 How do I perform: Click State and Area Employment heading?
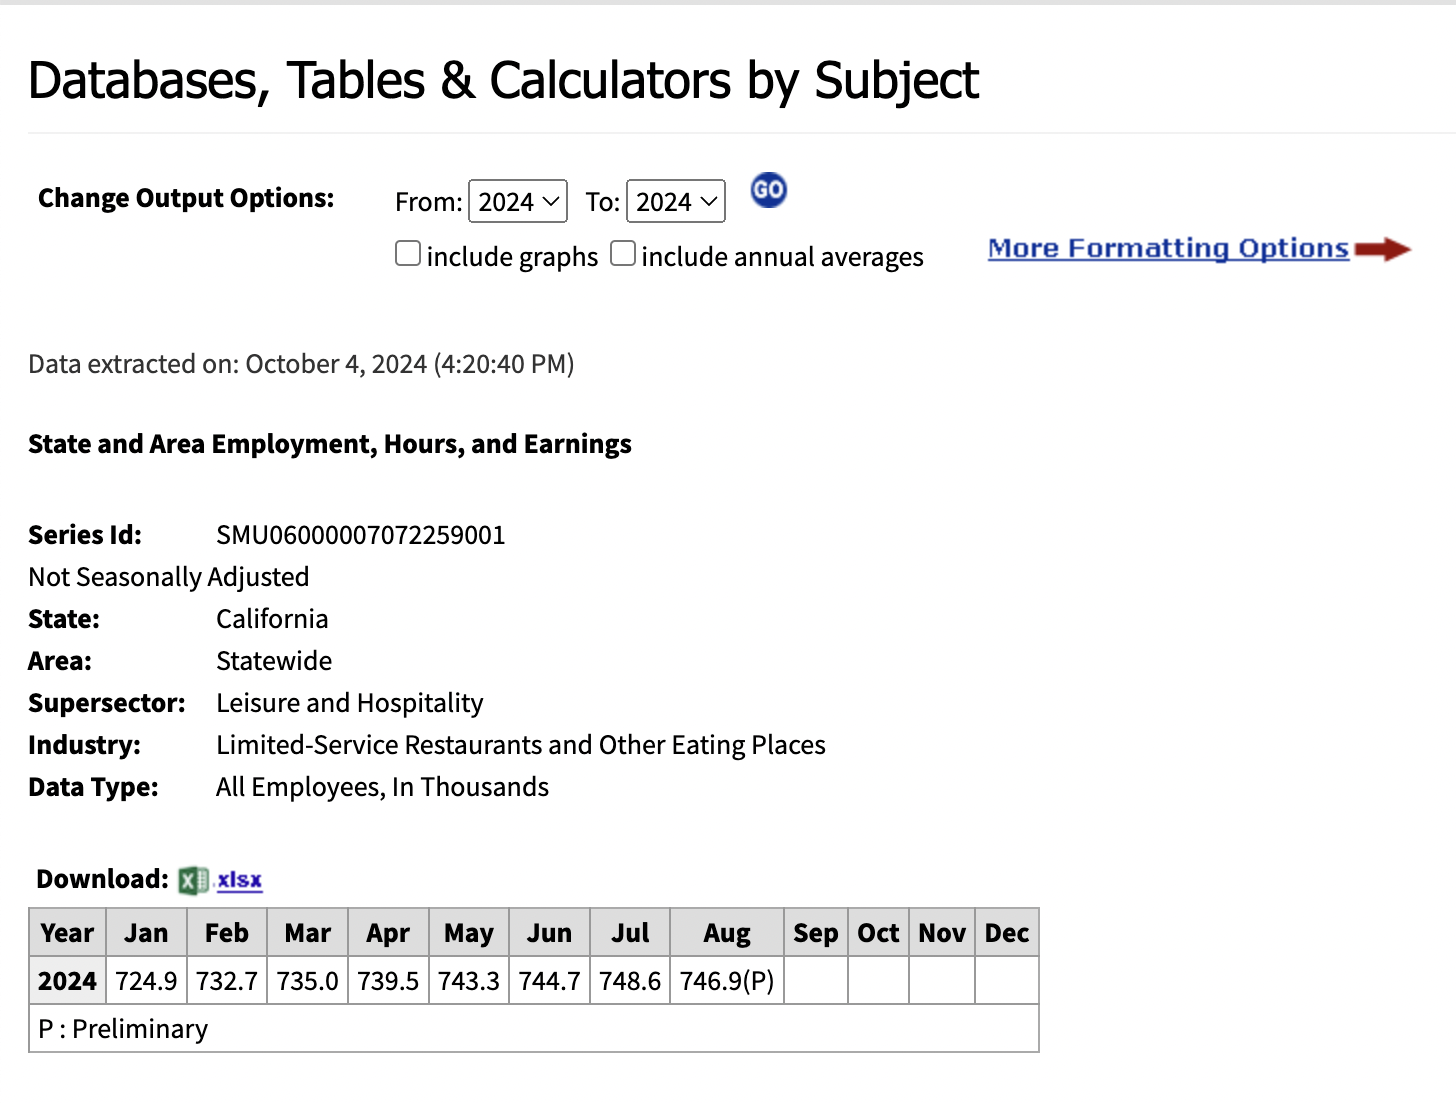coord(330,444)
